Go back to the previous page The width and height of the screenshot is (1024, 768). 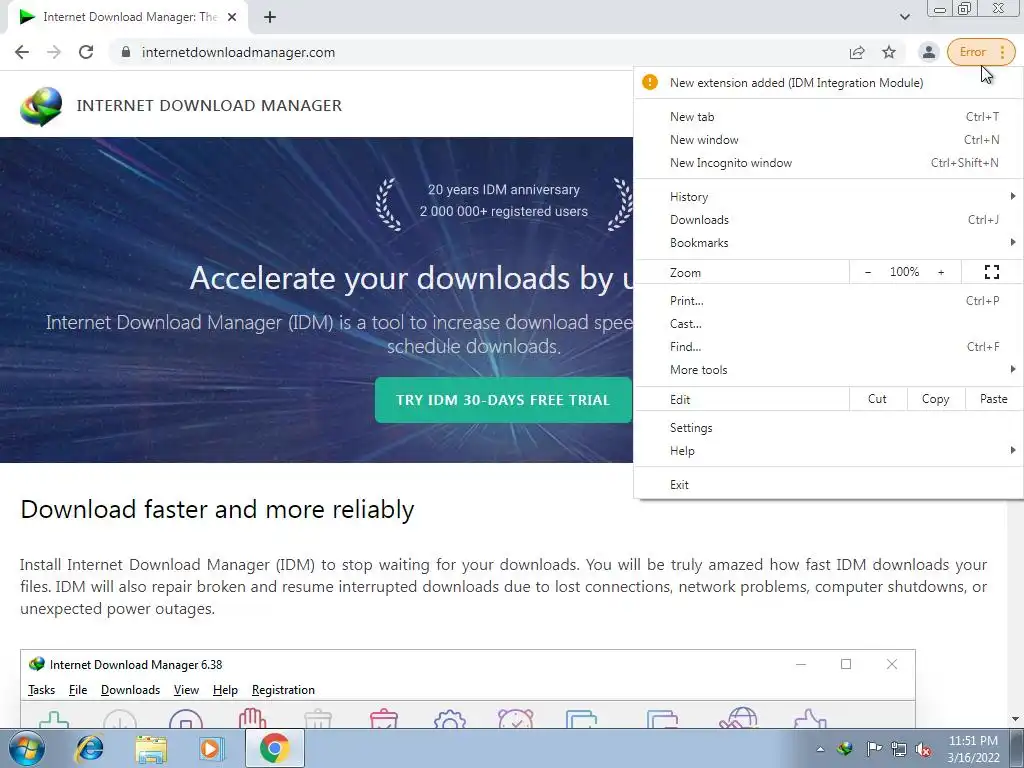(22, 52)
